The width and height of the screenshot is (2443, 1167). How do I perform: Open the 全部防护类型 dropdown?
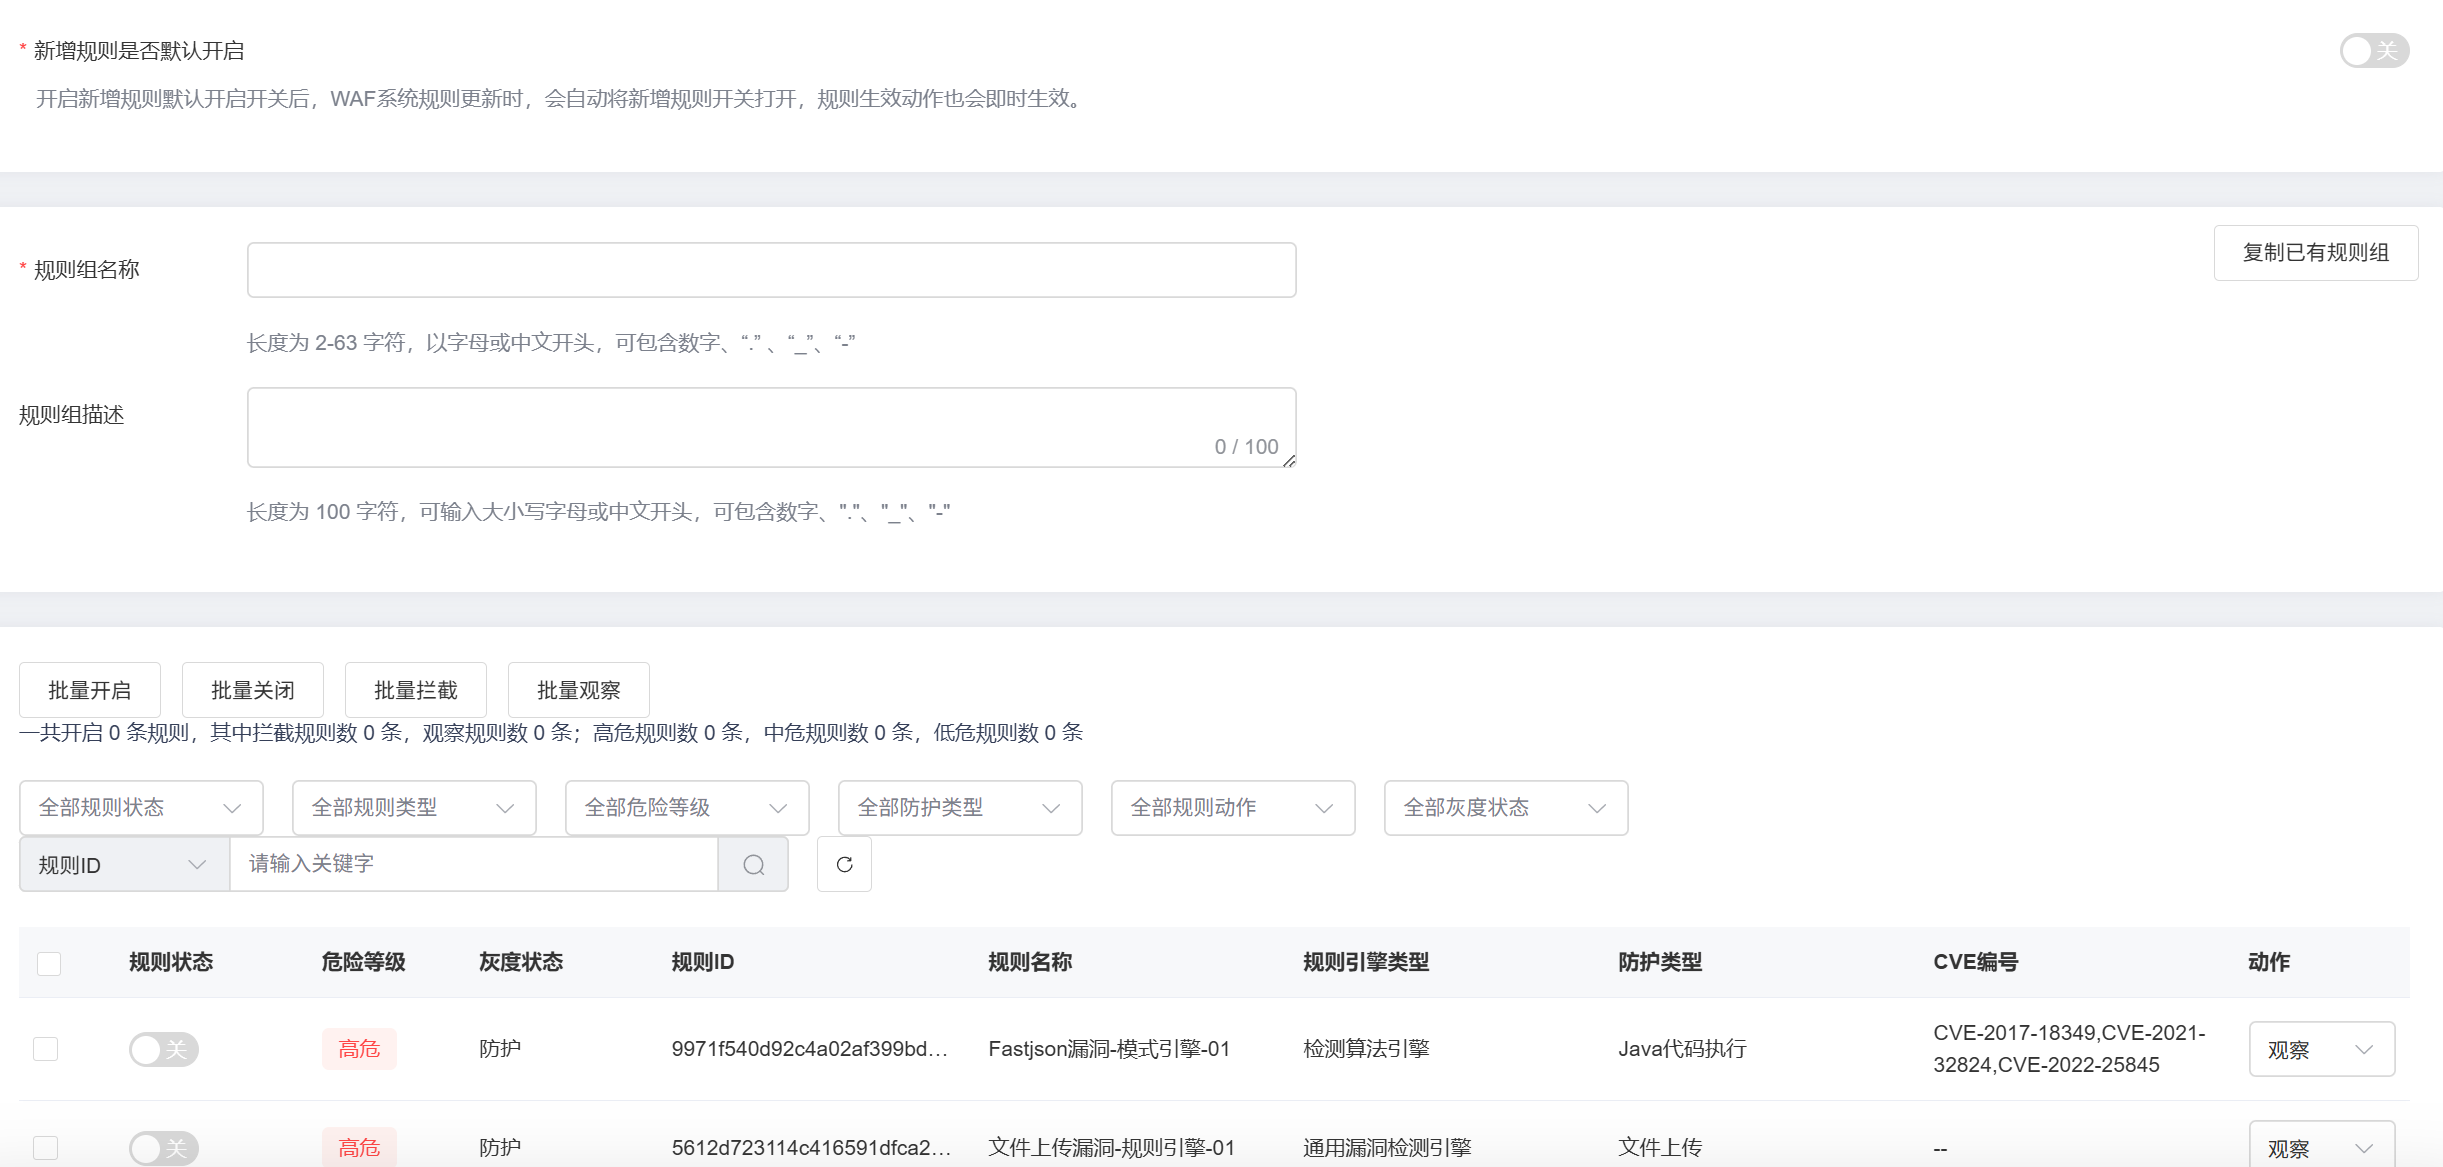click(x=959, y=808)
